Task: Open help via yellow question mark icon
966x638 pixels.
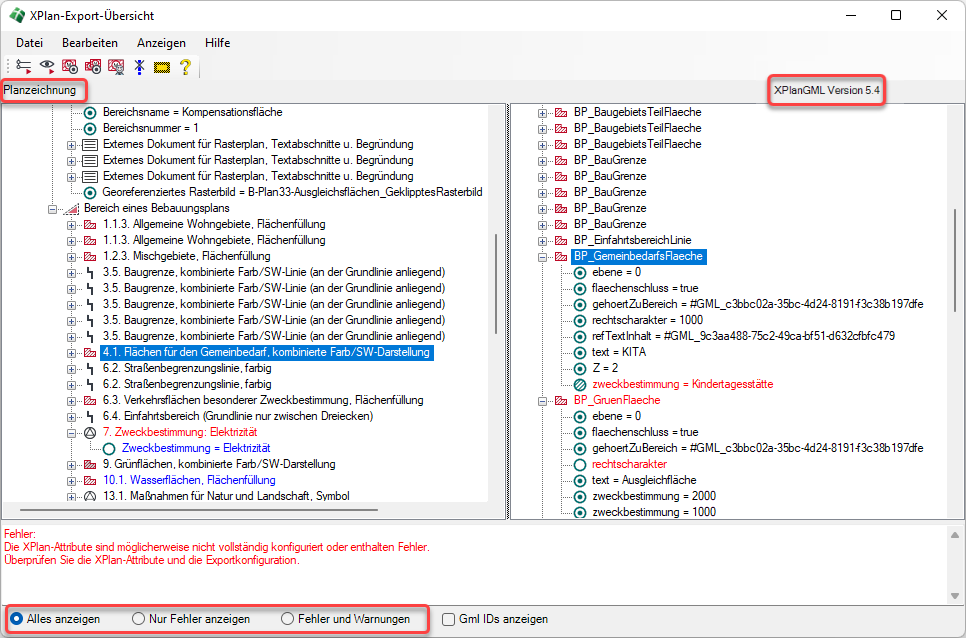Action: click(185, 67)
